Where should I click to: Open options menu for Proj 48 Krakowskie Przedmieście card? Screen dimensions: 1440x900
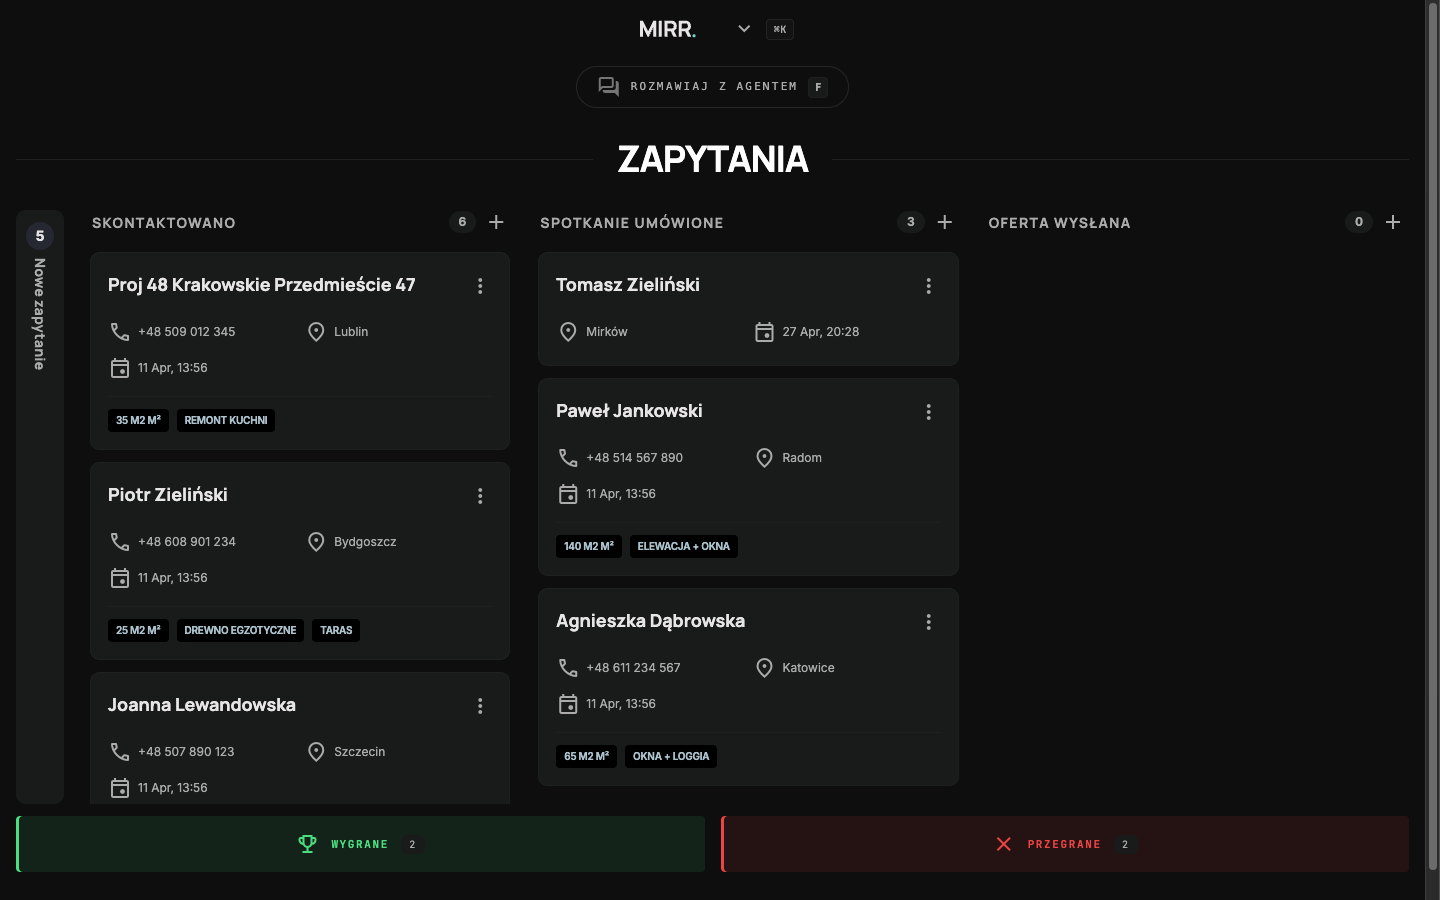[480, 286]
